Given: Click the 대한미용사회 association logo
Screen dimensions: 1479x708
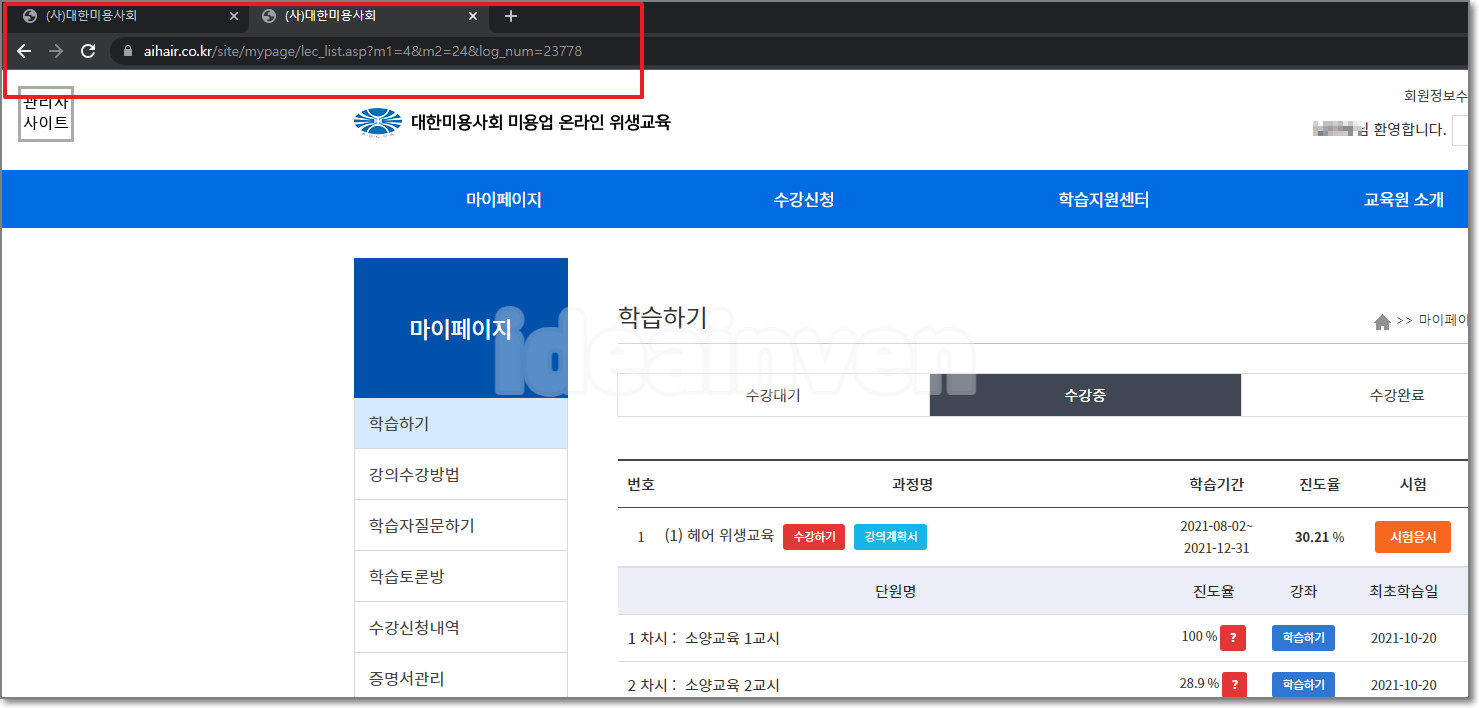Looking at the screenshot, I should coord(380,122).
